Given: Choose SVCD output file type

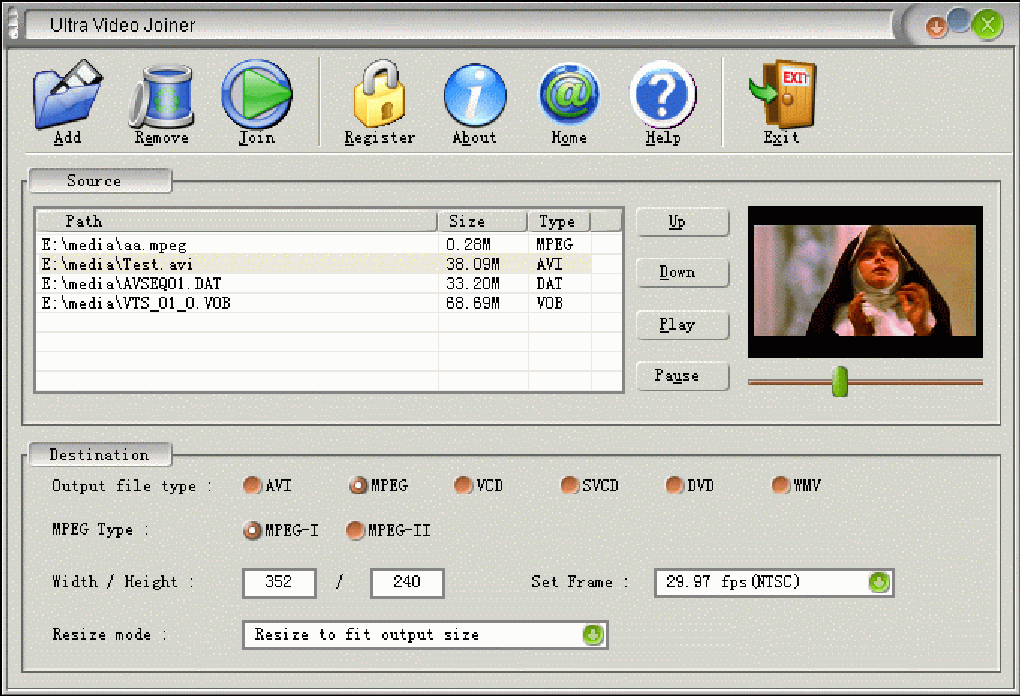Looking at the screenshot, I should pos(569,485).
